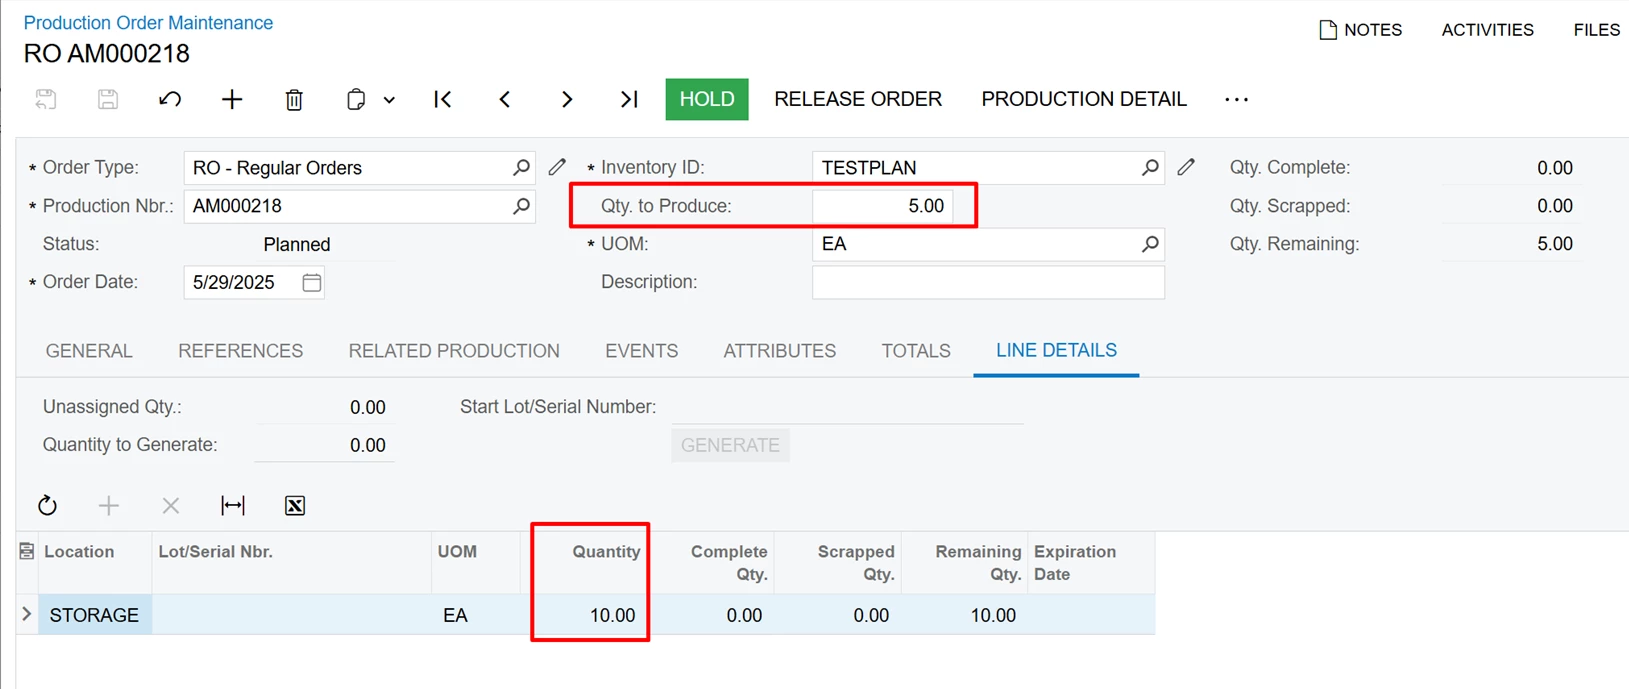The height and width of the screenshot is (689, 1629).
Task: Open clipboard dropdown arrow in toolbar
Action: (x=389, y=100)
